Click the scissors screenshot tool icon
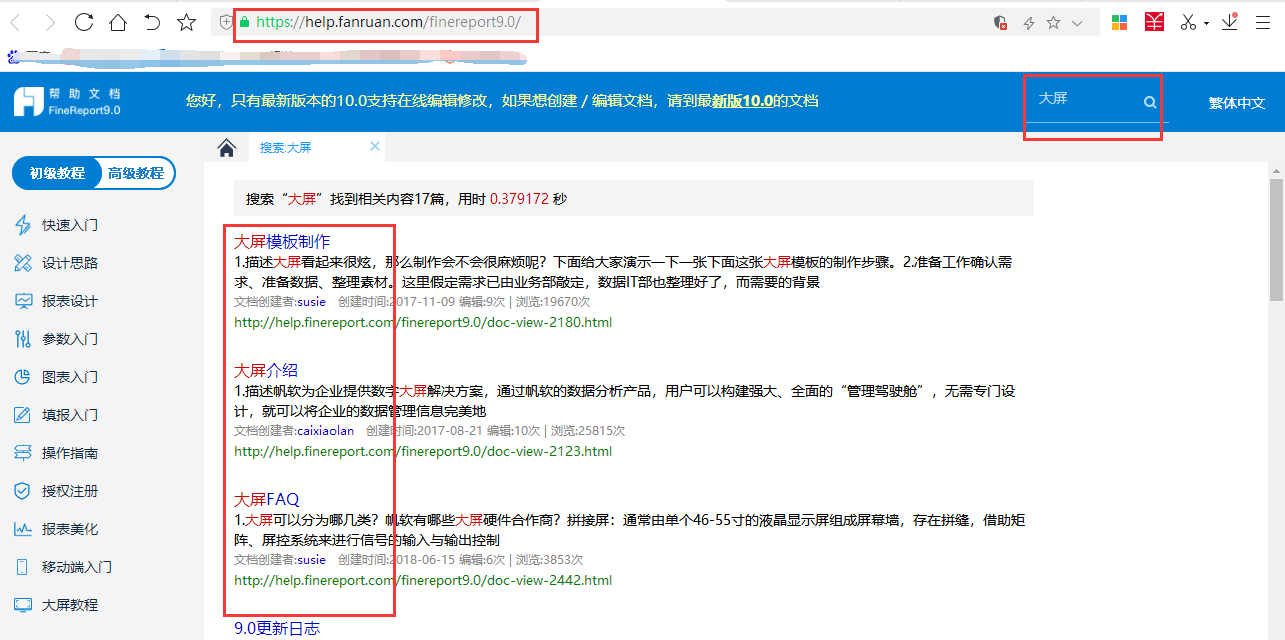Screen dimensions: 1285x640 point(1188,22)
